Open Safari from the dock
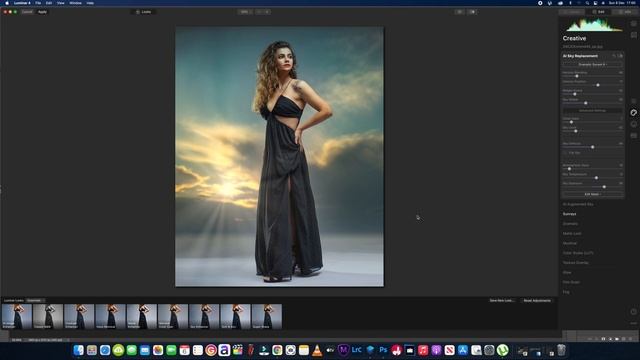 click(x=105, y=350)
